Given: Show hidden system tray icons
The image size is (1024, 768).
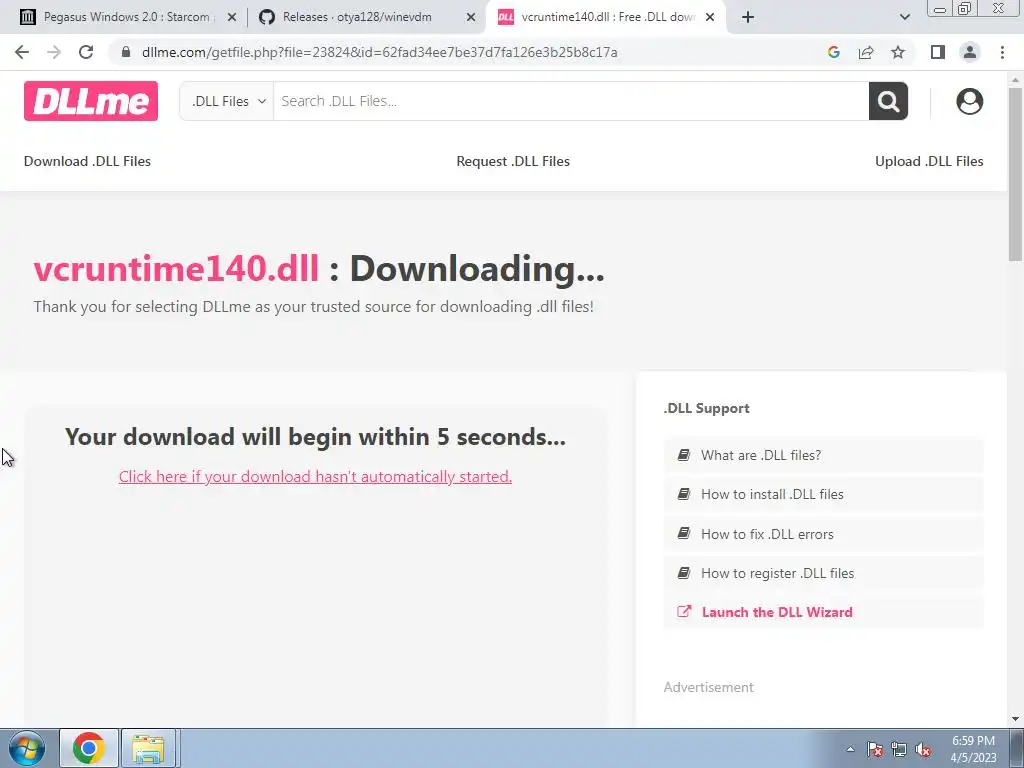Looking at the screenshot, I should (850, 749).
